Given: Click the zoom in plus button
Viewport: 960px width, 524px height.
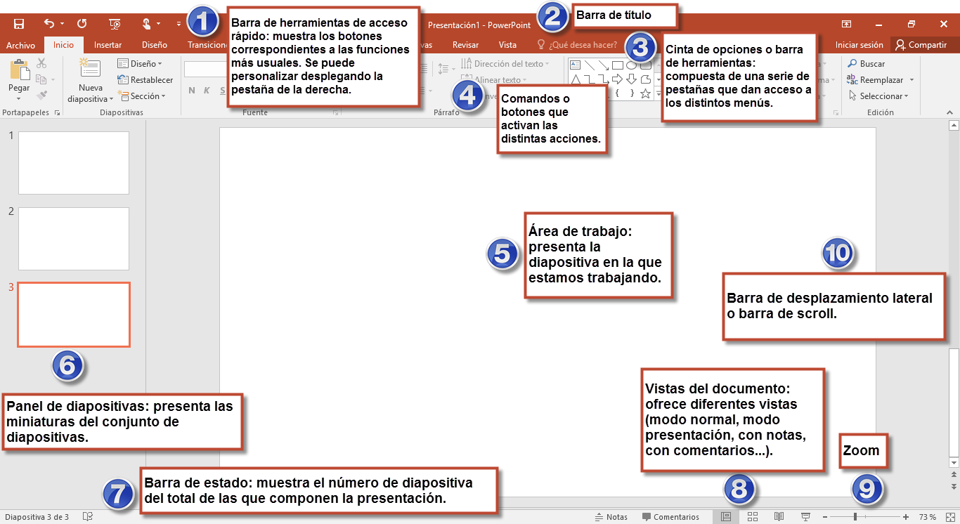Looking at the screenshot, I should 906,517.
